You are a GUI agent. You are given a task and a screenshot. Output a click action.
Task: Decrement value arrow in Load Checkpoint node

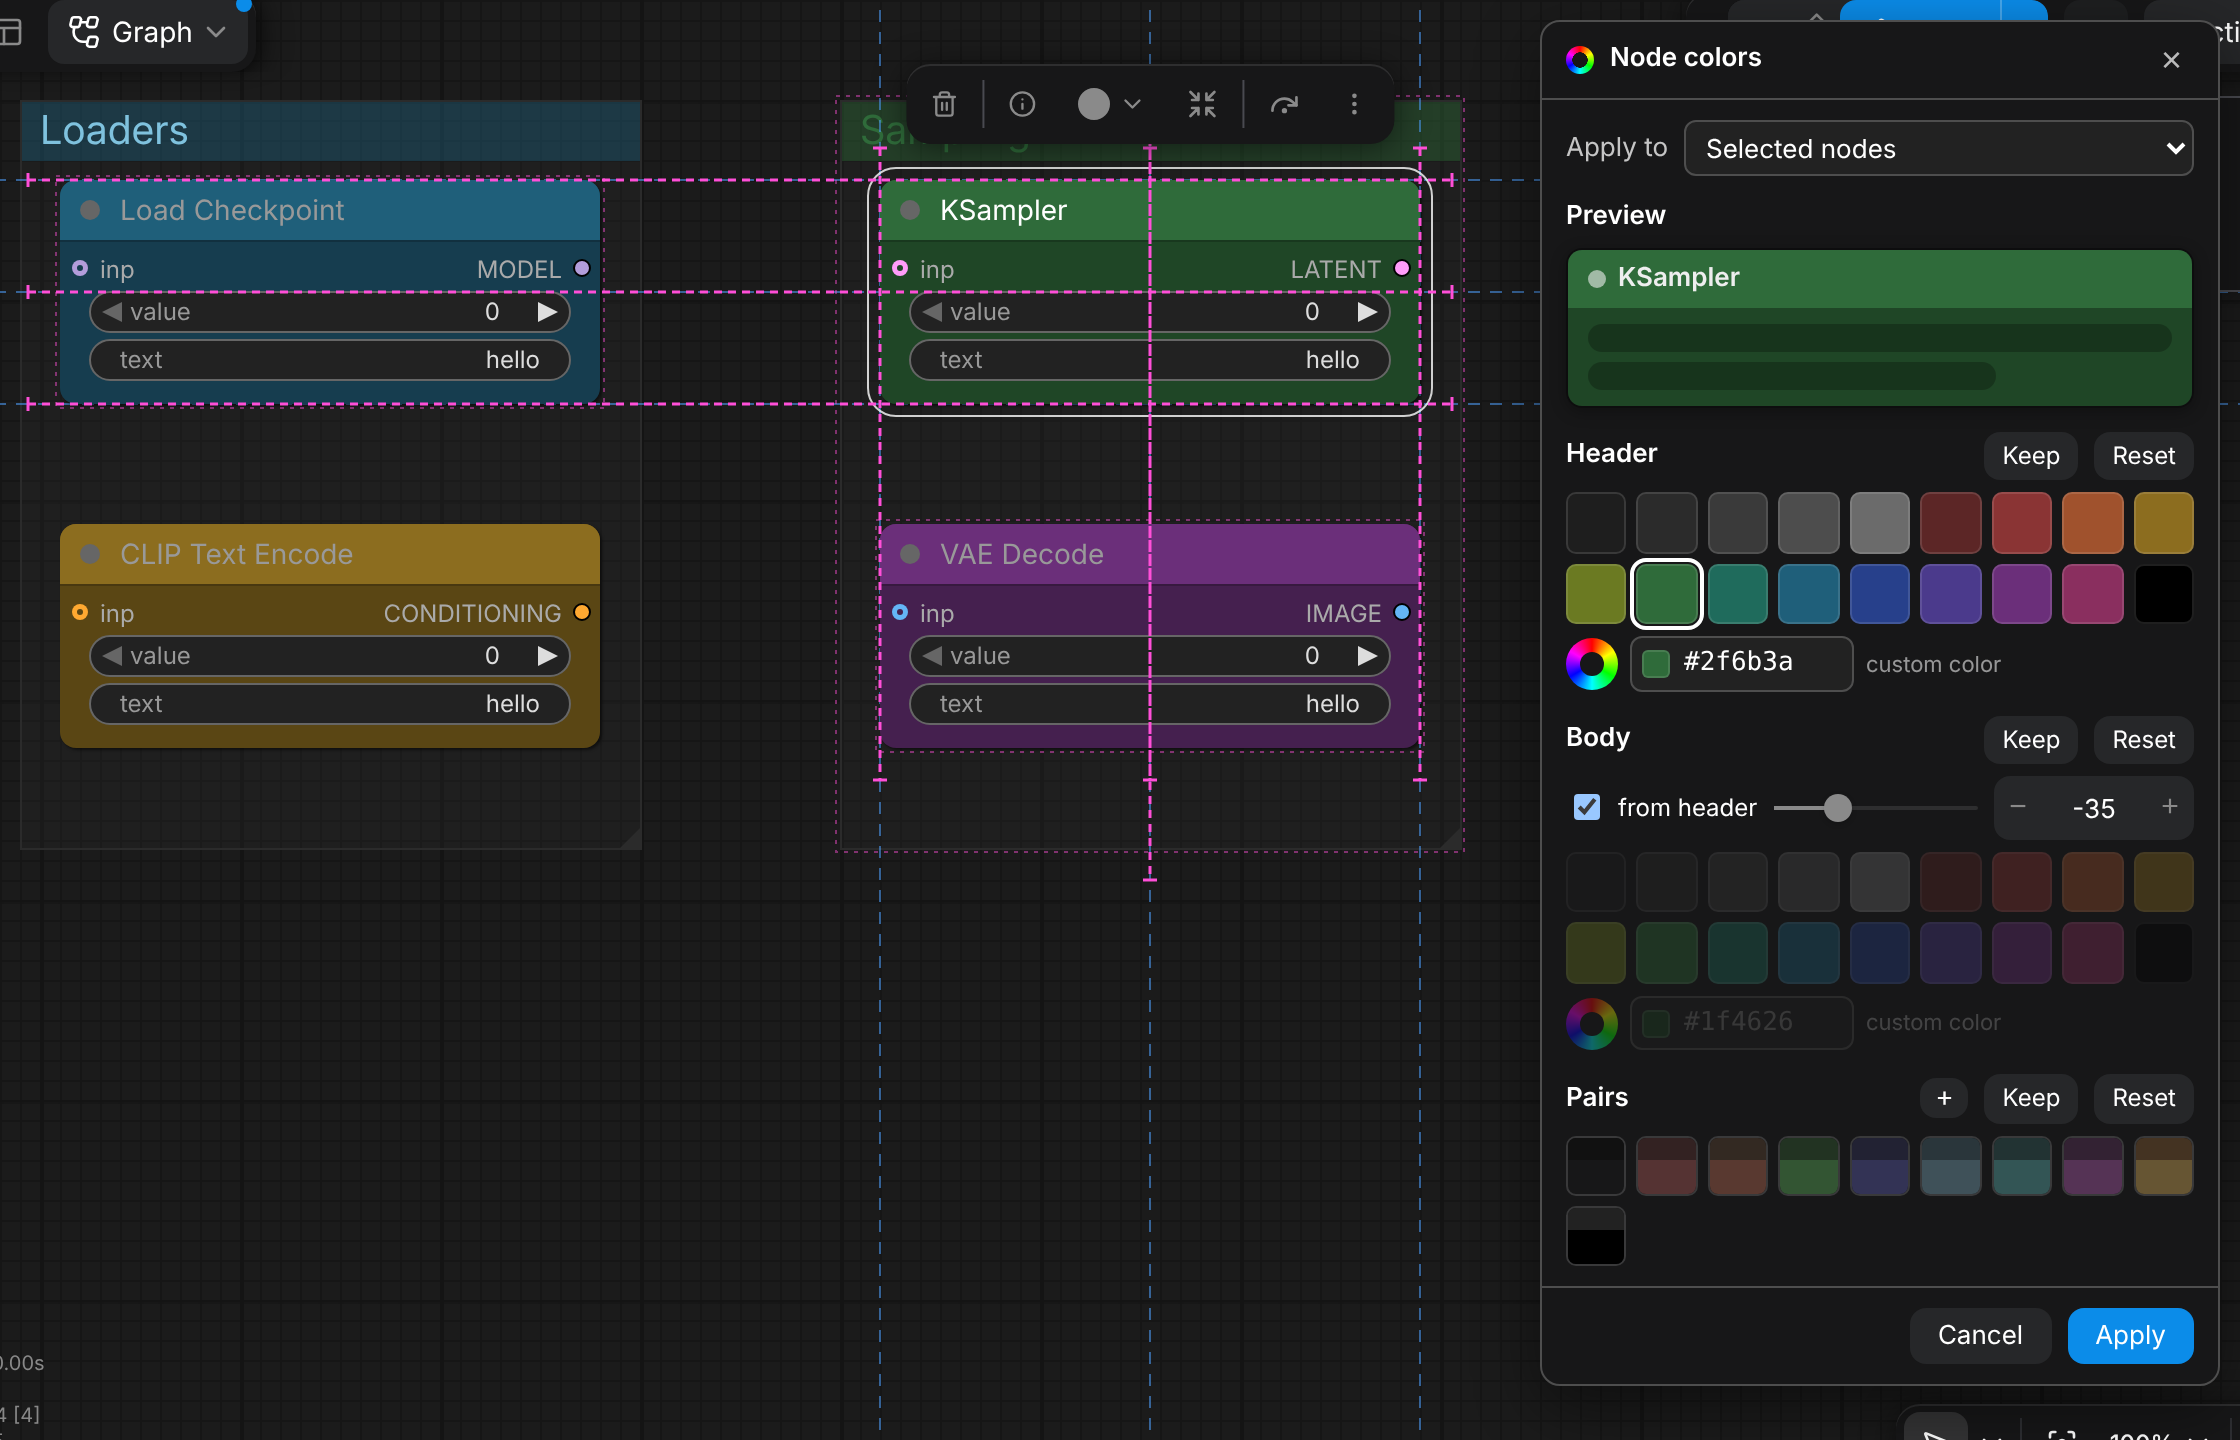click(112, 312)
